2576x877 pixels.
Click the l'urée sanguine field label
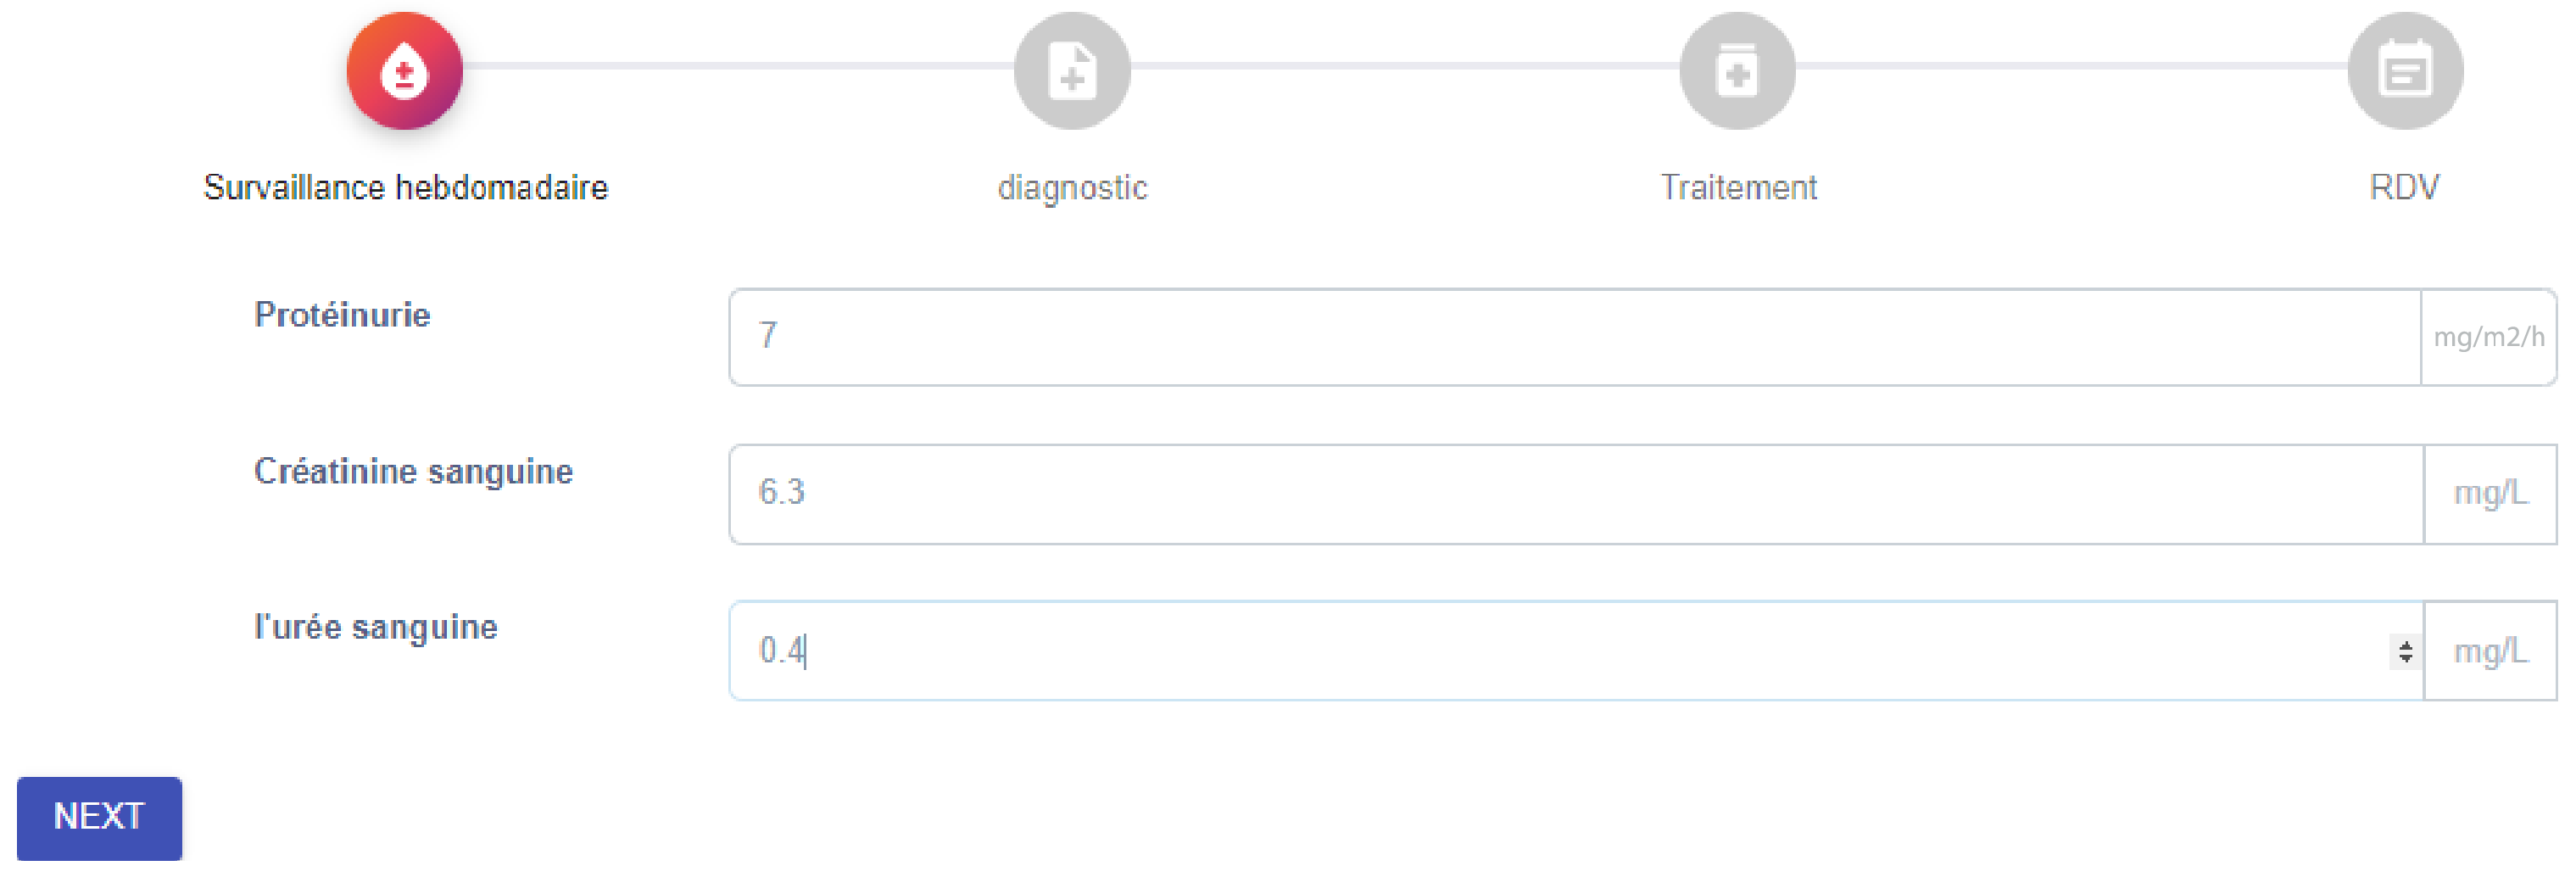pyautogui.click(x=375, y=627)
